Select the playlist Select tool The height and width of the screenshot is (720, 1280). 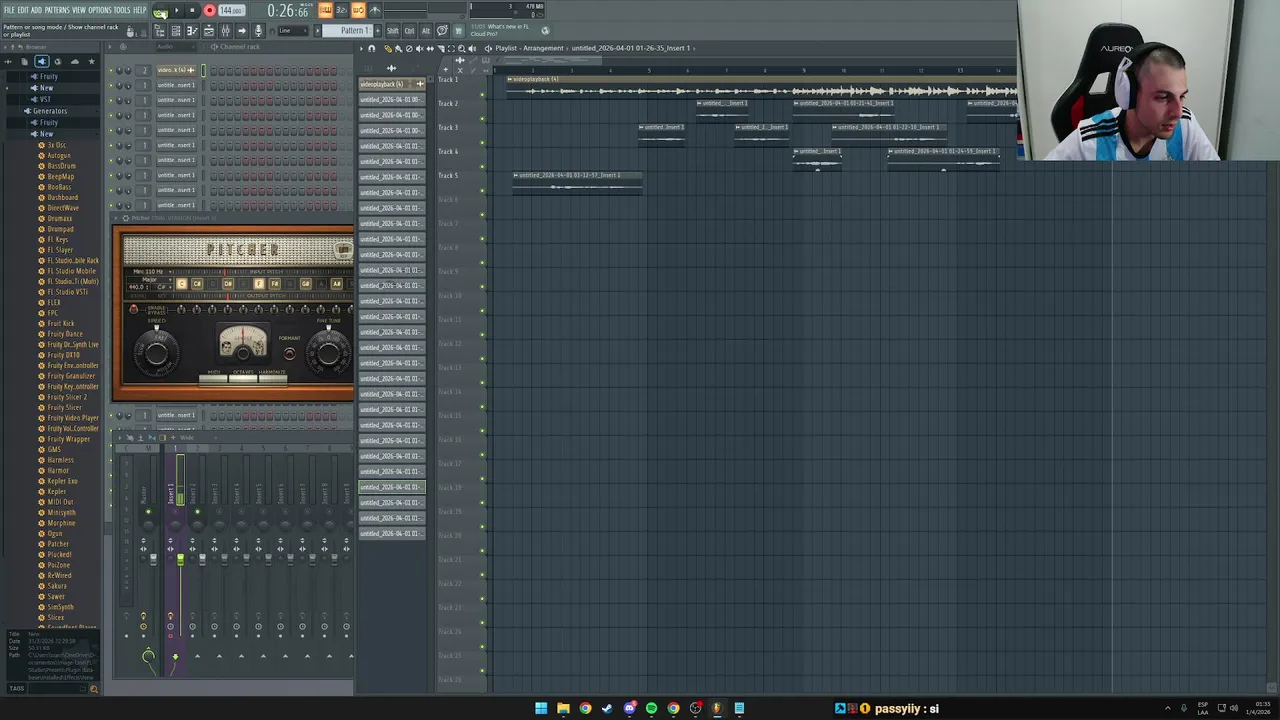451,48
